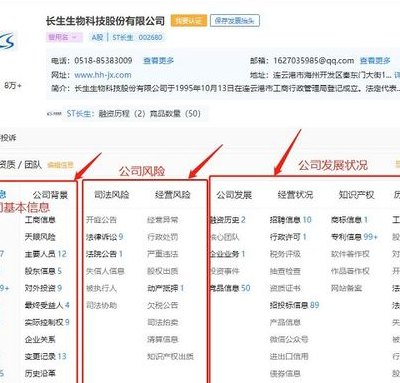The height and width of the screenshot is (383, 400).
Task: Click the email 1627035985@qq.com
Action: (314, 61)
